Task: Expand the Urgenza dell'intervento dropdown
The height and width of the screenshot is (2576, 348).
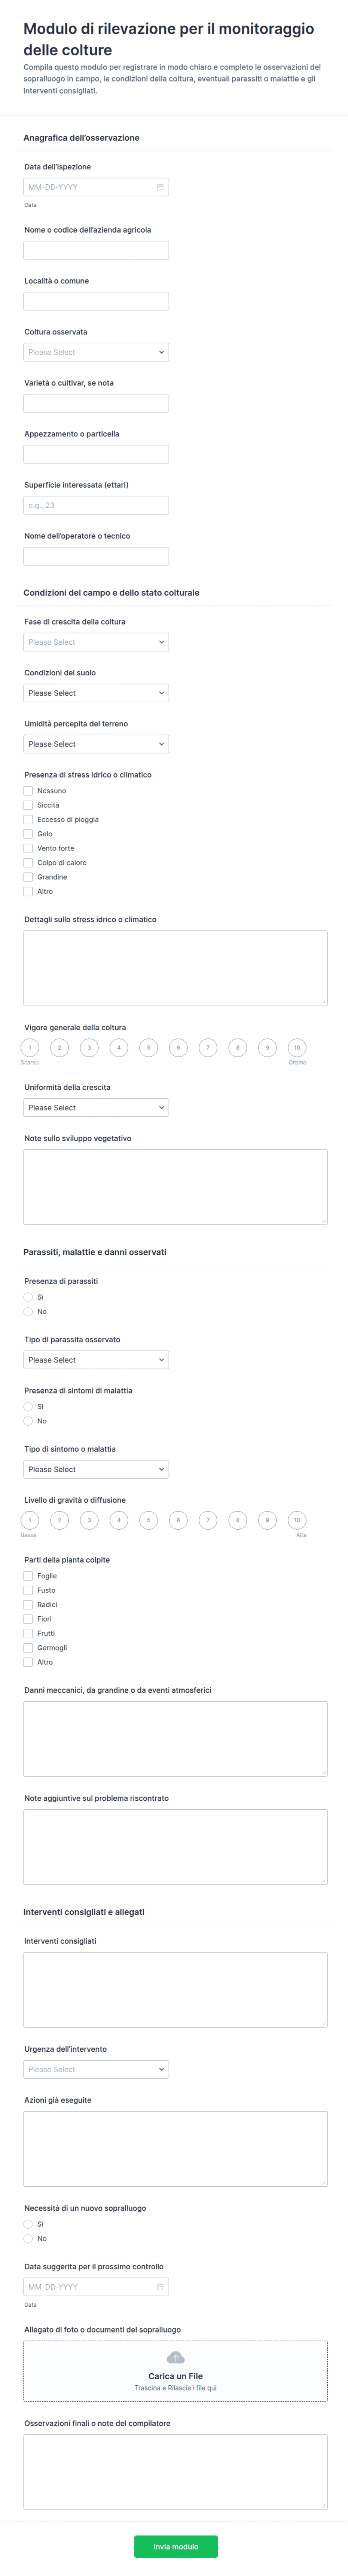Action: [96, 2069]
